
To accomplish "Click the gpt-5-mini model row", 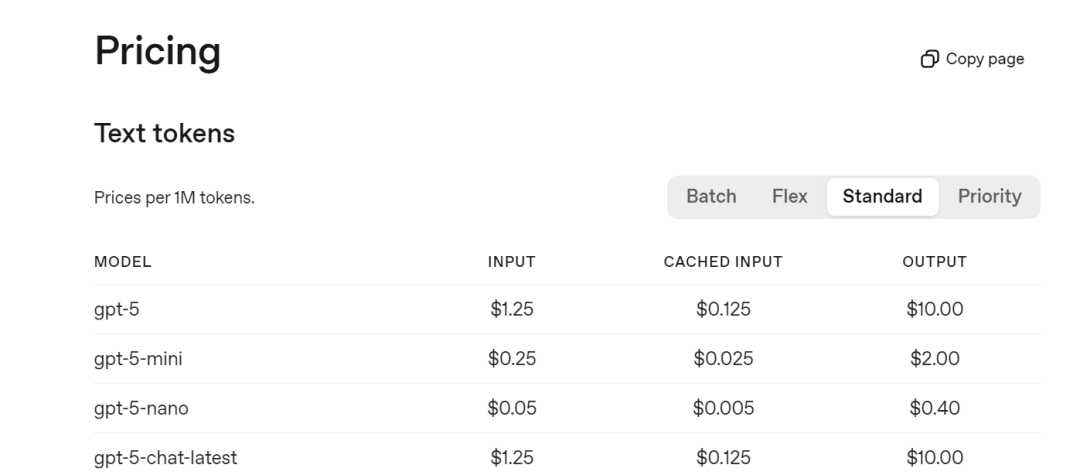I will 567,359.
